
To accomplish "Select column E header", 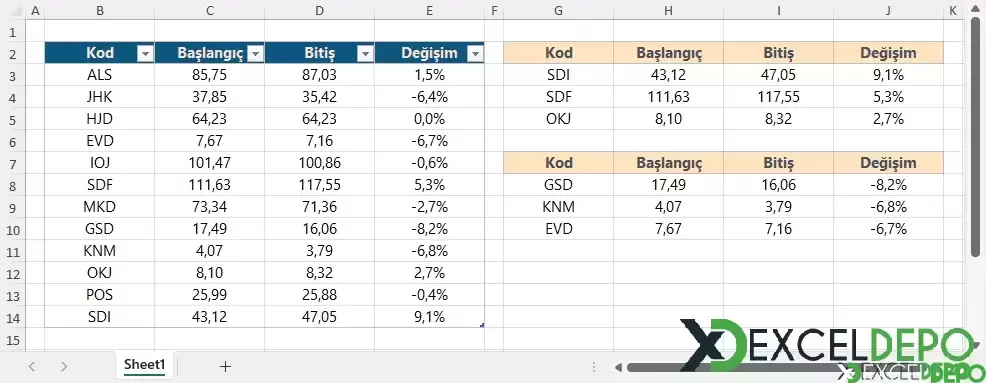I will [429, 10].
